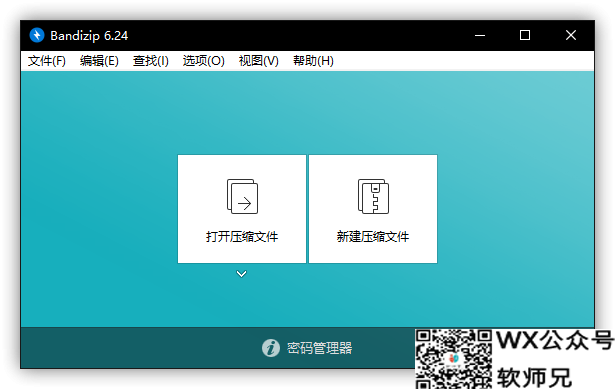
Task: Click the info icon beside 密码管理器
Action: point(271,348)
